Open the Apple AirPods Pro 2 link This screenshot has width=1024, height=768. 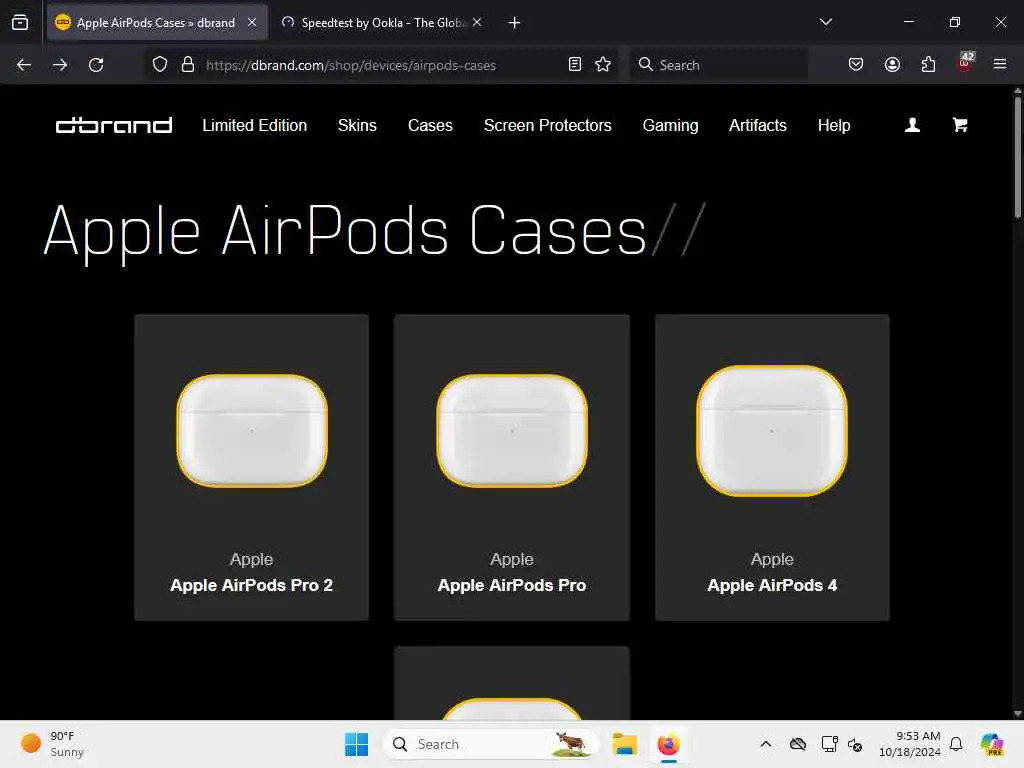click(251, 585)
